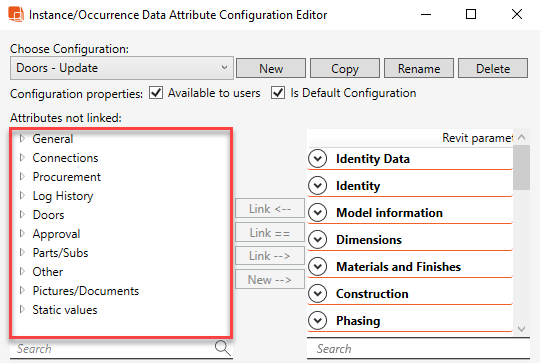Screen dimensions: 540x363
Task: Expand the General tree node
Action: pyautogui.click(x=22, y=138)
